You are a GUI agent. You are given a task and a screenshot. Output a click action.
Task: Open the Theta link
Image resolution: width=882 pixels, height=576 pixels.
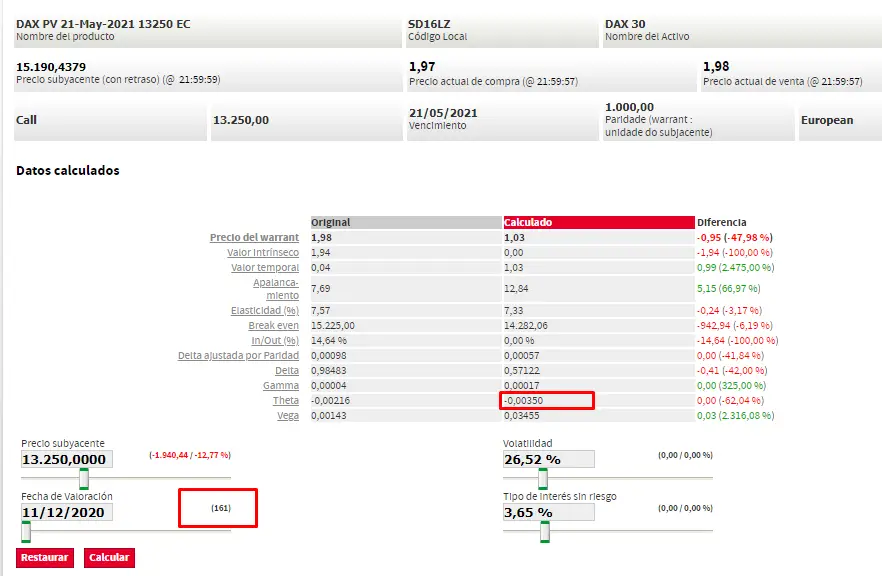(286, 400)
